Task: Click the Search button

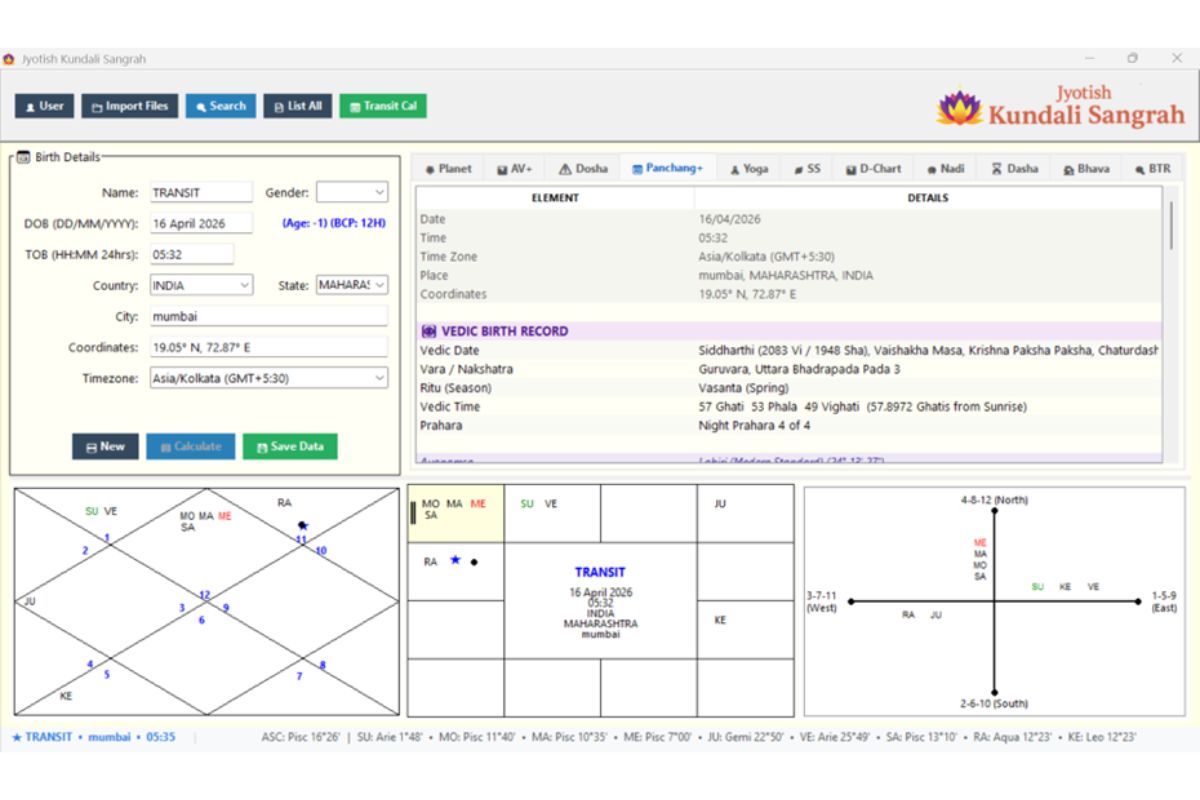Action: (220, 106)
